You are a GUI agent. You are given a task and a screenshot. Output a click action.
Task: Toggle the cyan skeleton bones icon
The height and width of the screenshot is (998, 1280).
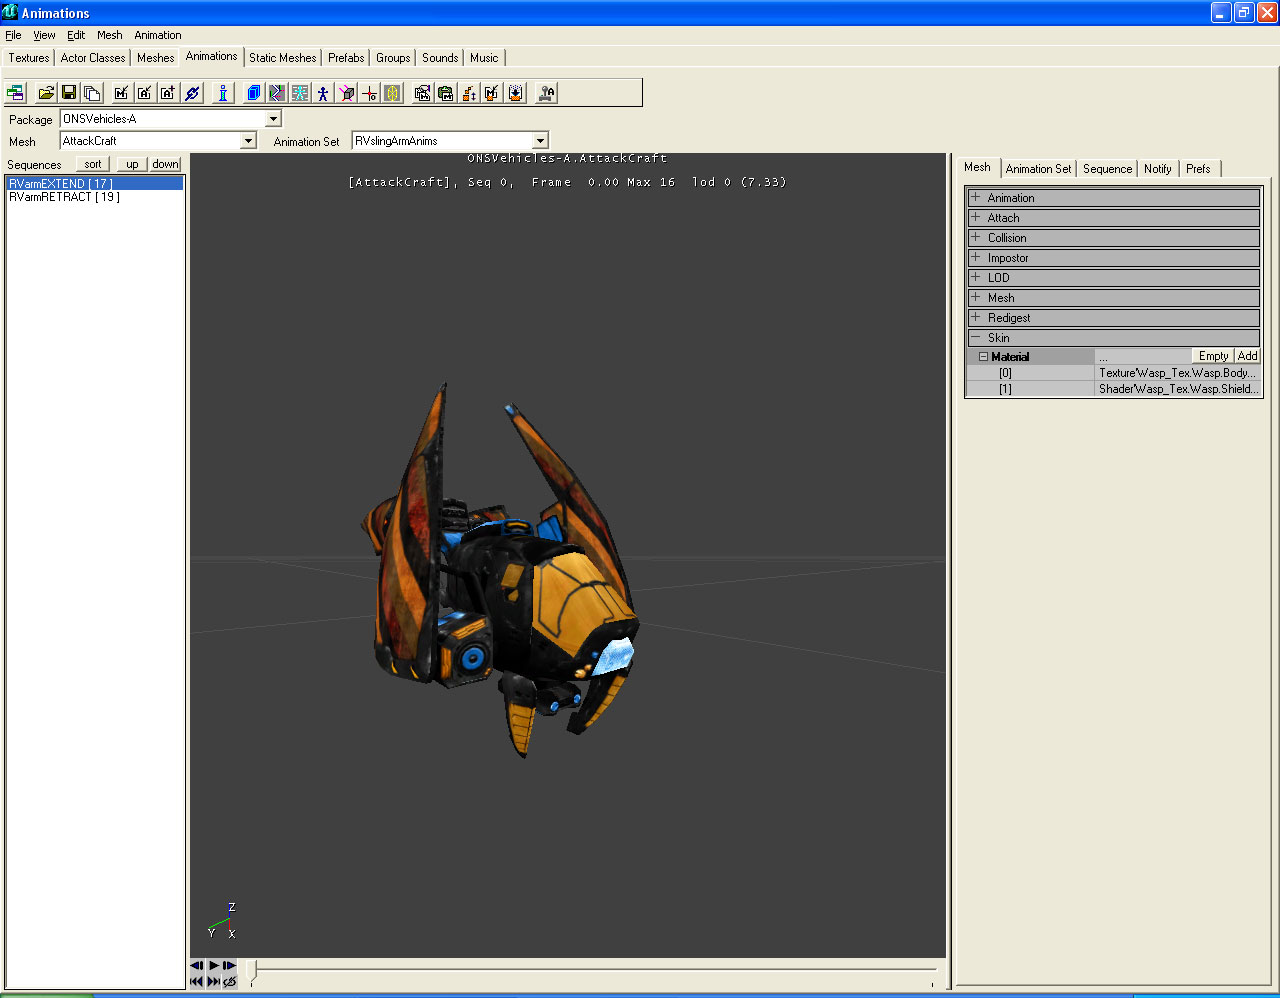[x=300, y=93]
